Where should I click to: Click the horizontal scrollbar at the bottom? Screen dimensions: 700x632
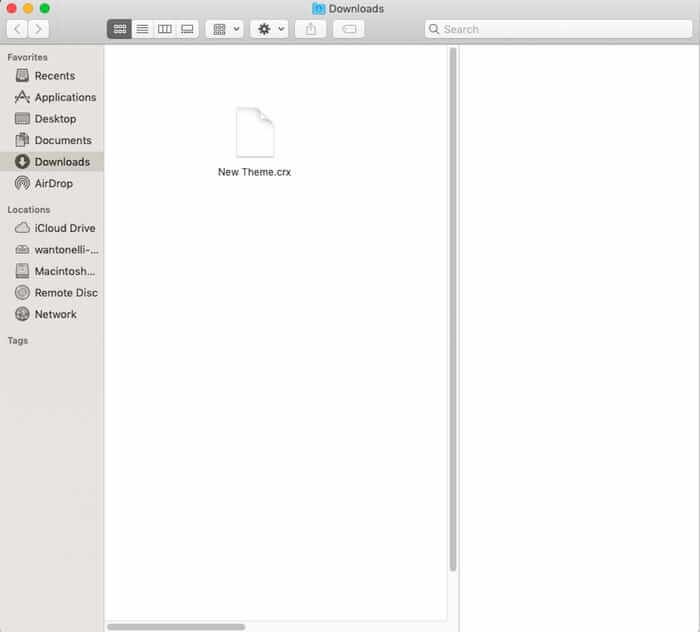pyautogui.click(x=176, y=627)
